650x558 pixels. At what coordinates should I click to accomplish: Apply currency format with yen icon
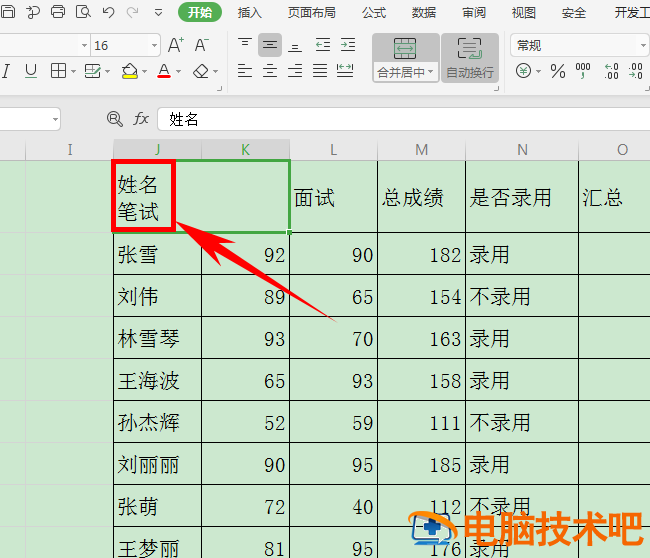tap(524, 71)
